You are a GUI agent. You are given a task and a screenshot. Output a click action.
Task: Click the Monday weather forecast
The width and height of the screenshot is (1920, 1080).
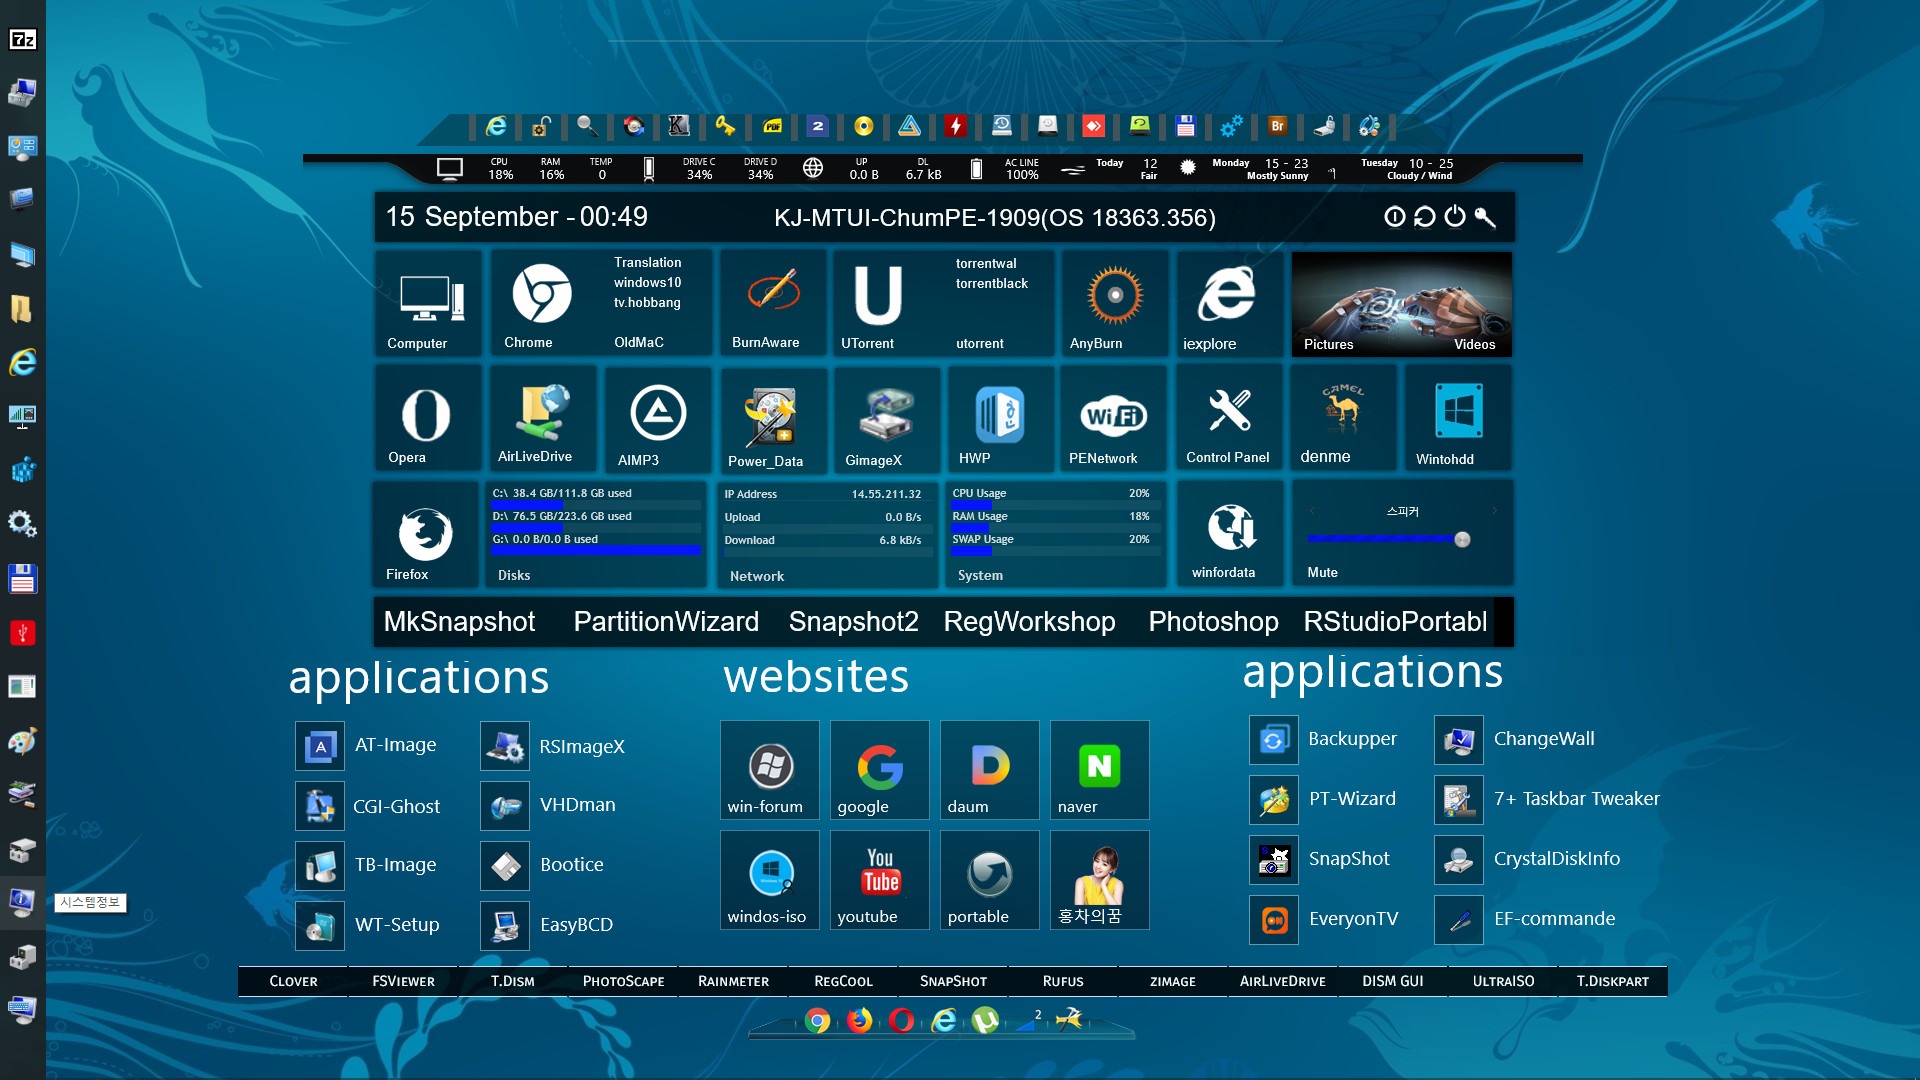[1258, 169]
